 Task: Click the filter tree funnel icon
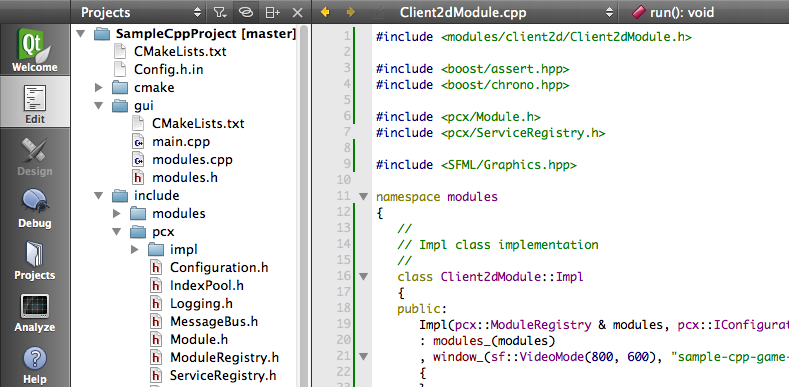219,12
